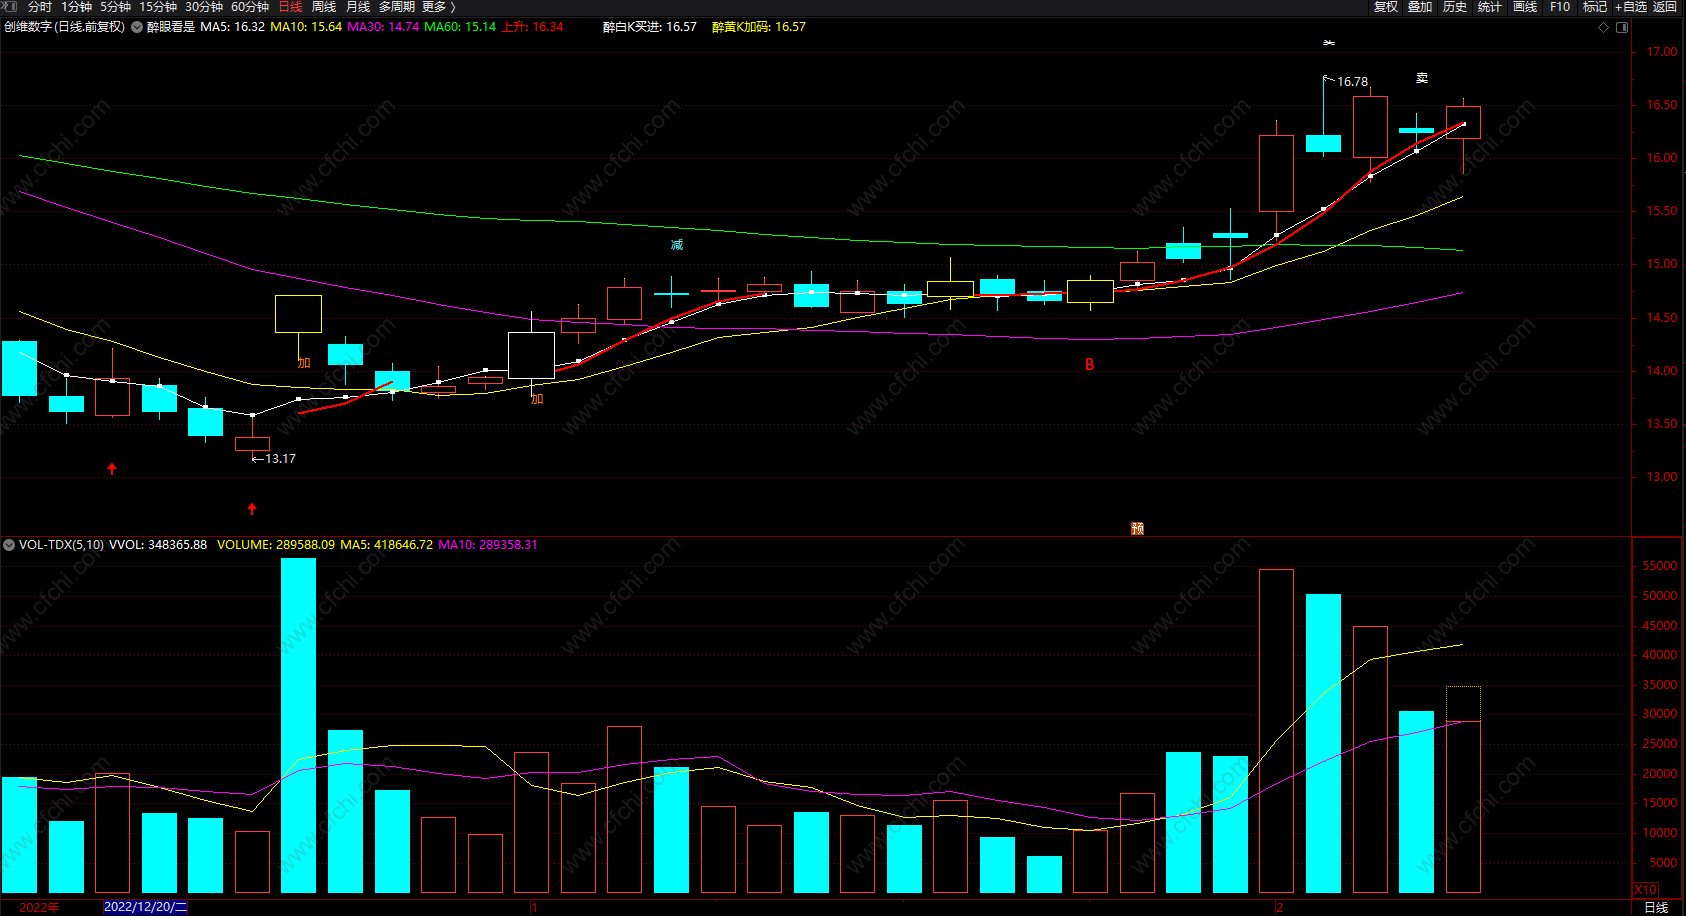The image size is (1686, 916).
Task: Click the 2022/12/20/二 date cursor label
Action: coord(145,907)
